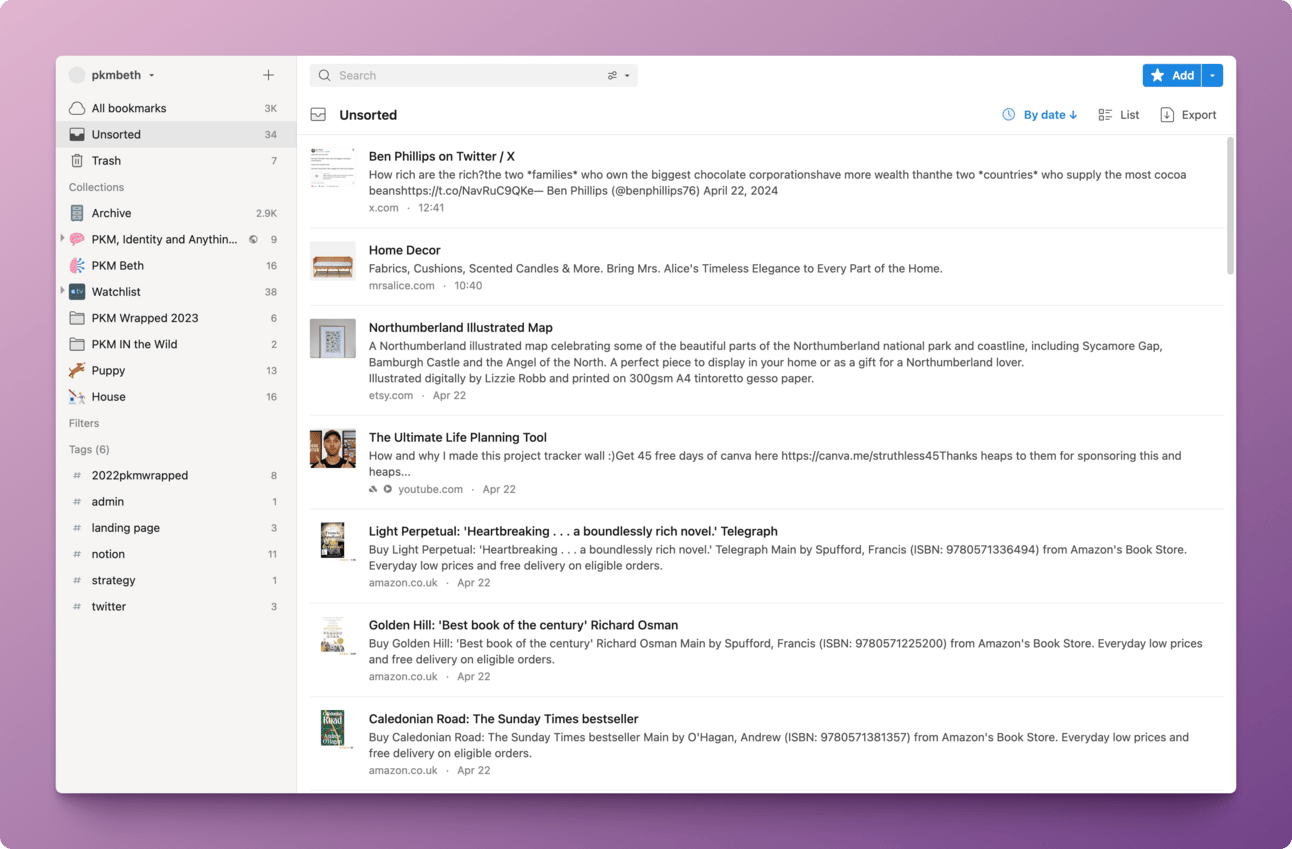Click the Home Decor bench thumbnail
This screenshot has width=1292, height=849.
[x=333, y=262]
